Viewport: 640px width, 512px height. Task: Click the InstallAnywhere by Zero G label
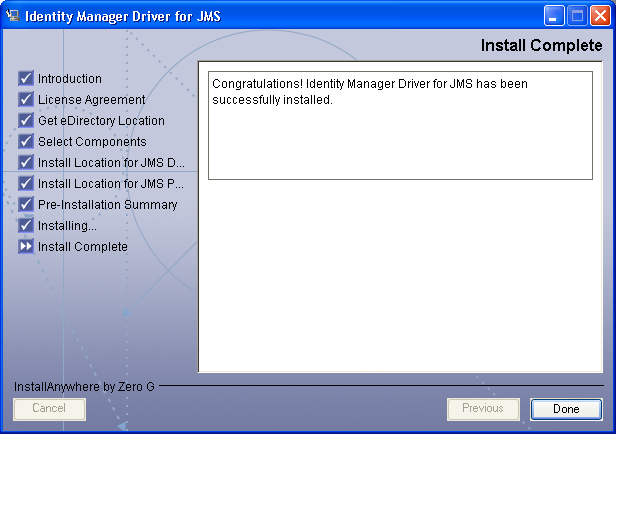pos(84,387)
